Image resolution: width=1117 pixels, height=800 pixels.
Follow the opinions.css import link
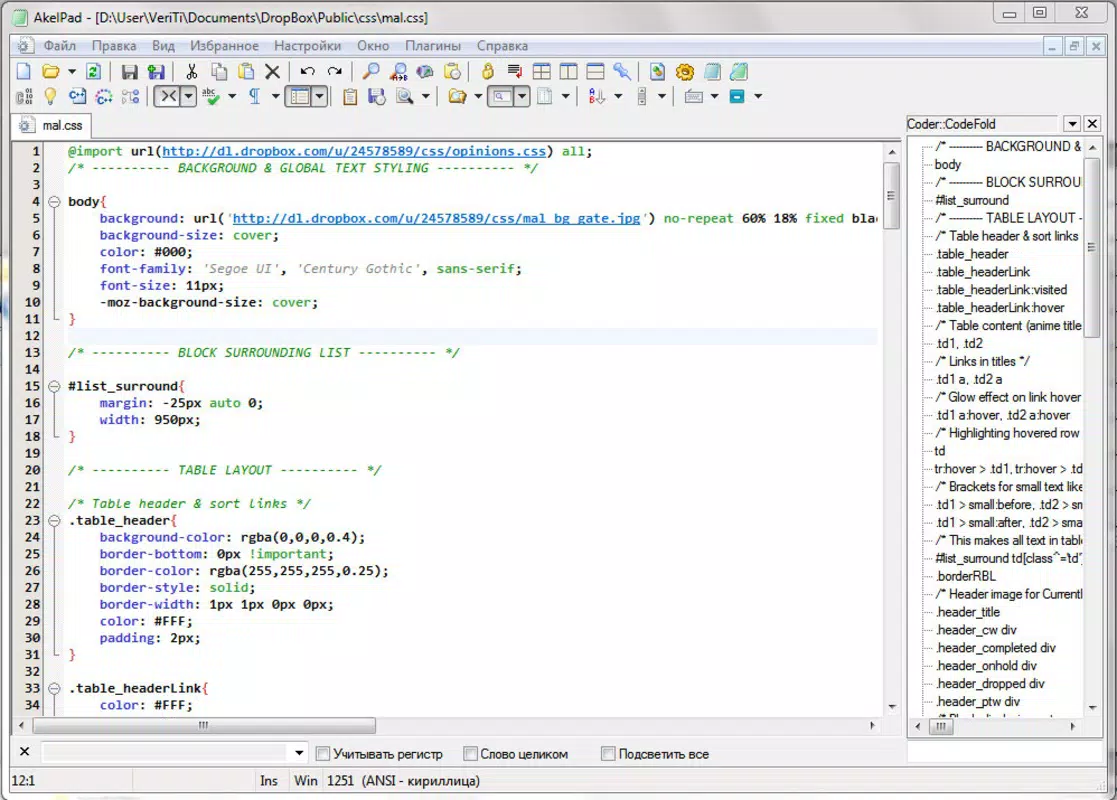[x=354, y=151]
